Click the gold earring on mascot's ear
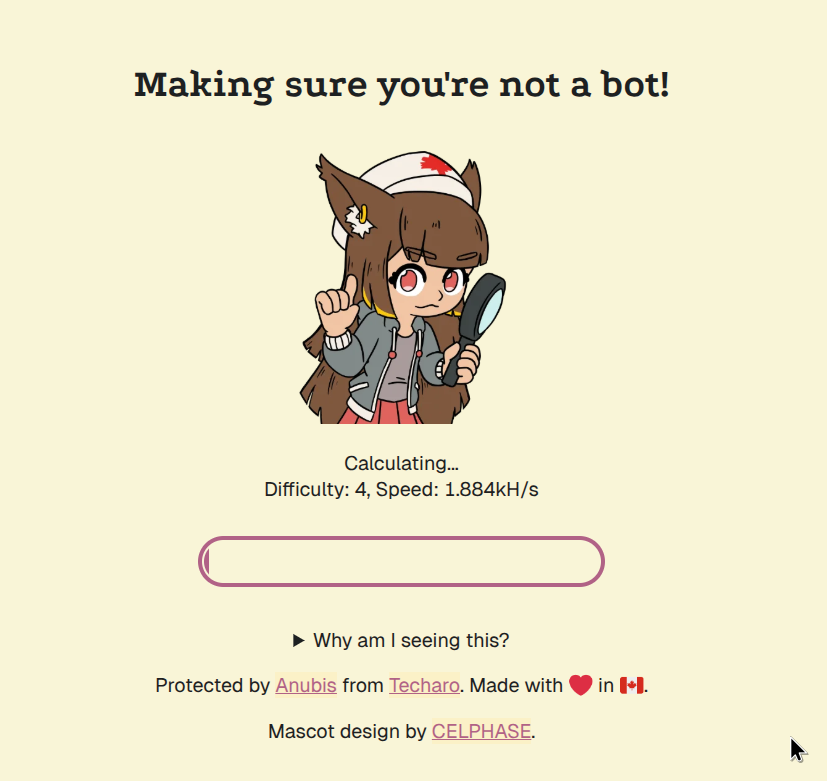 [x=363, y=214]
